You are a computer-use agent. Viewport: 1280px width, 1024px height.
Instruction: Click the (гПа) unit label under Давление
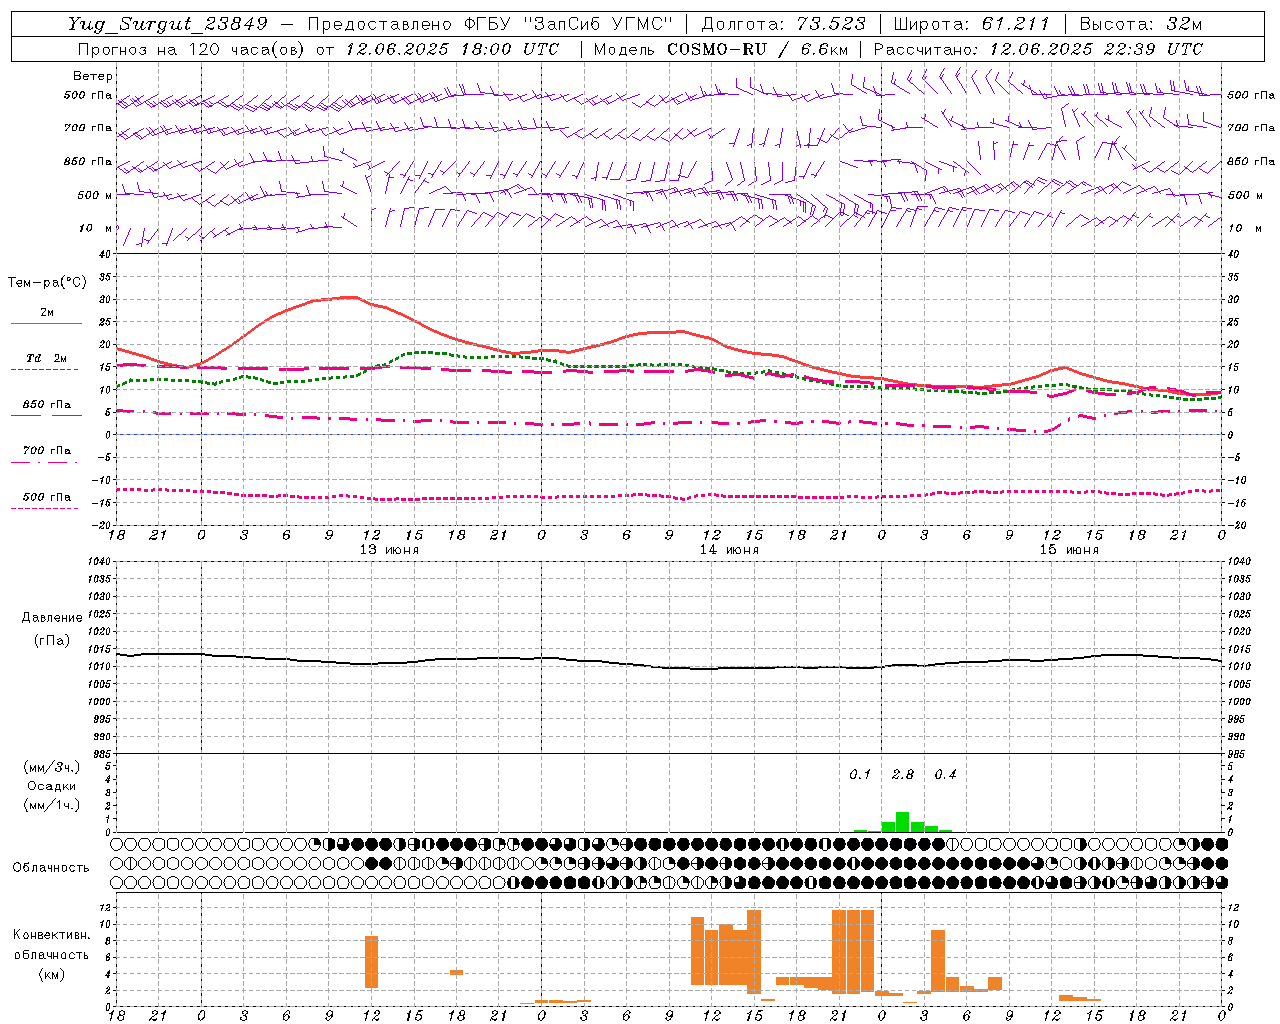tap(52, 641)
